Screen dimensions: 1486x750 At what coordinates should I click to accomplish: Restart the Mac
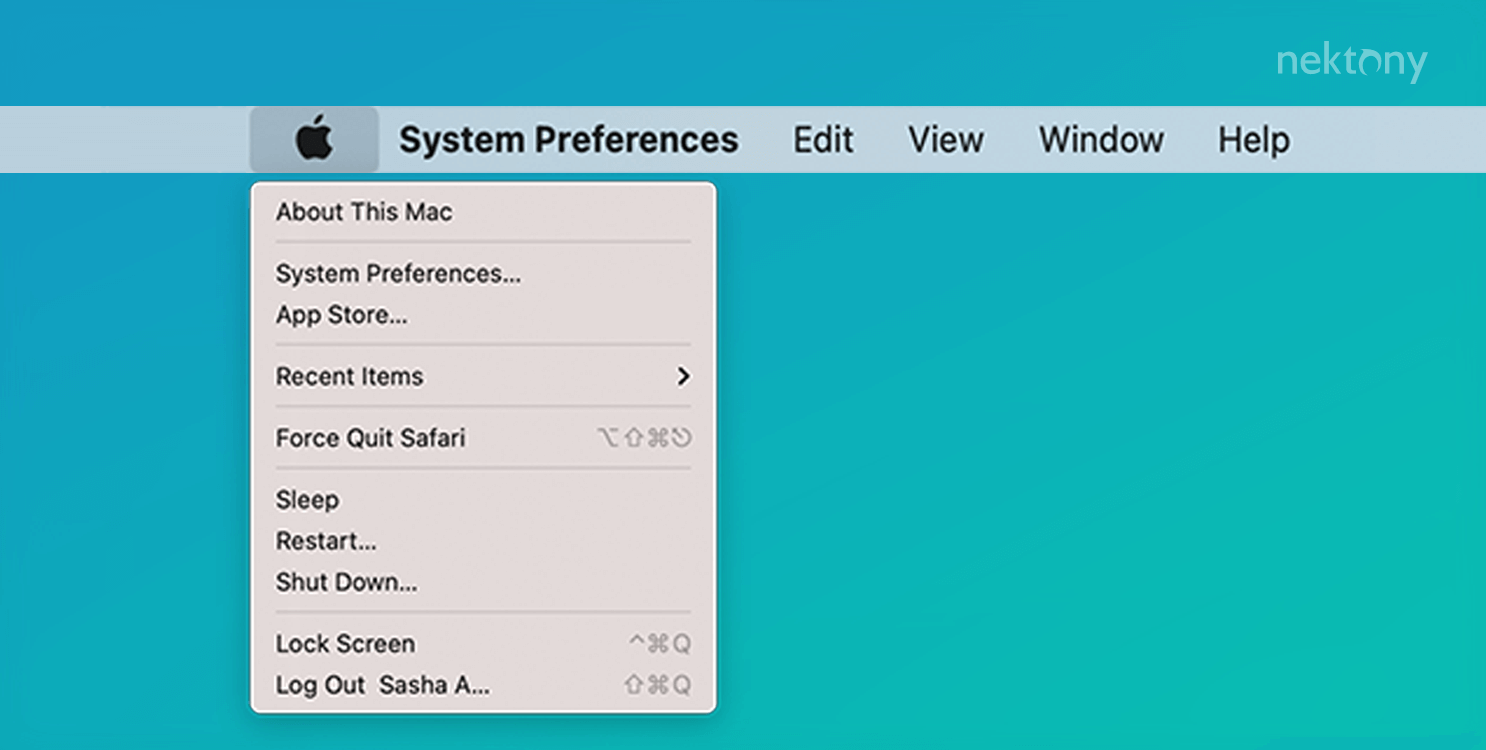(325, 541)
